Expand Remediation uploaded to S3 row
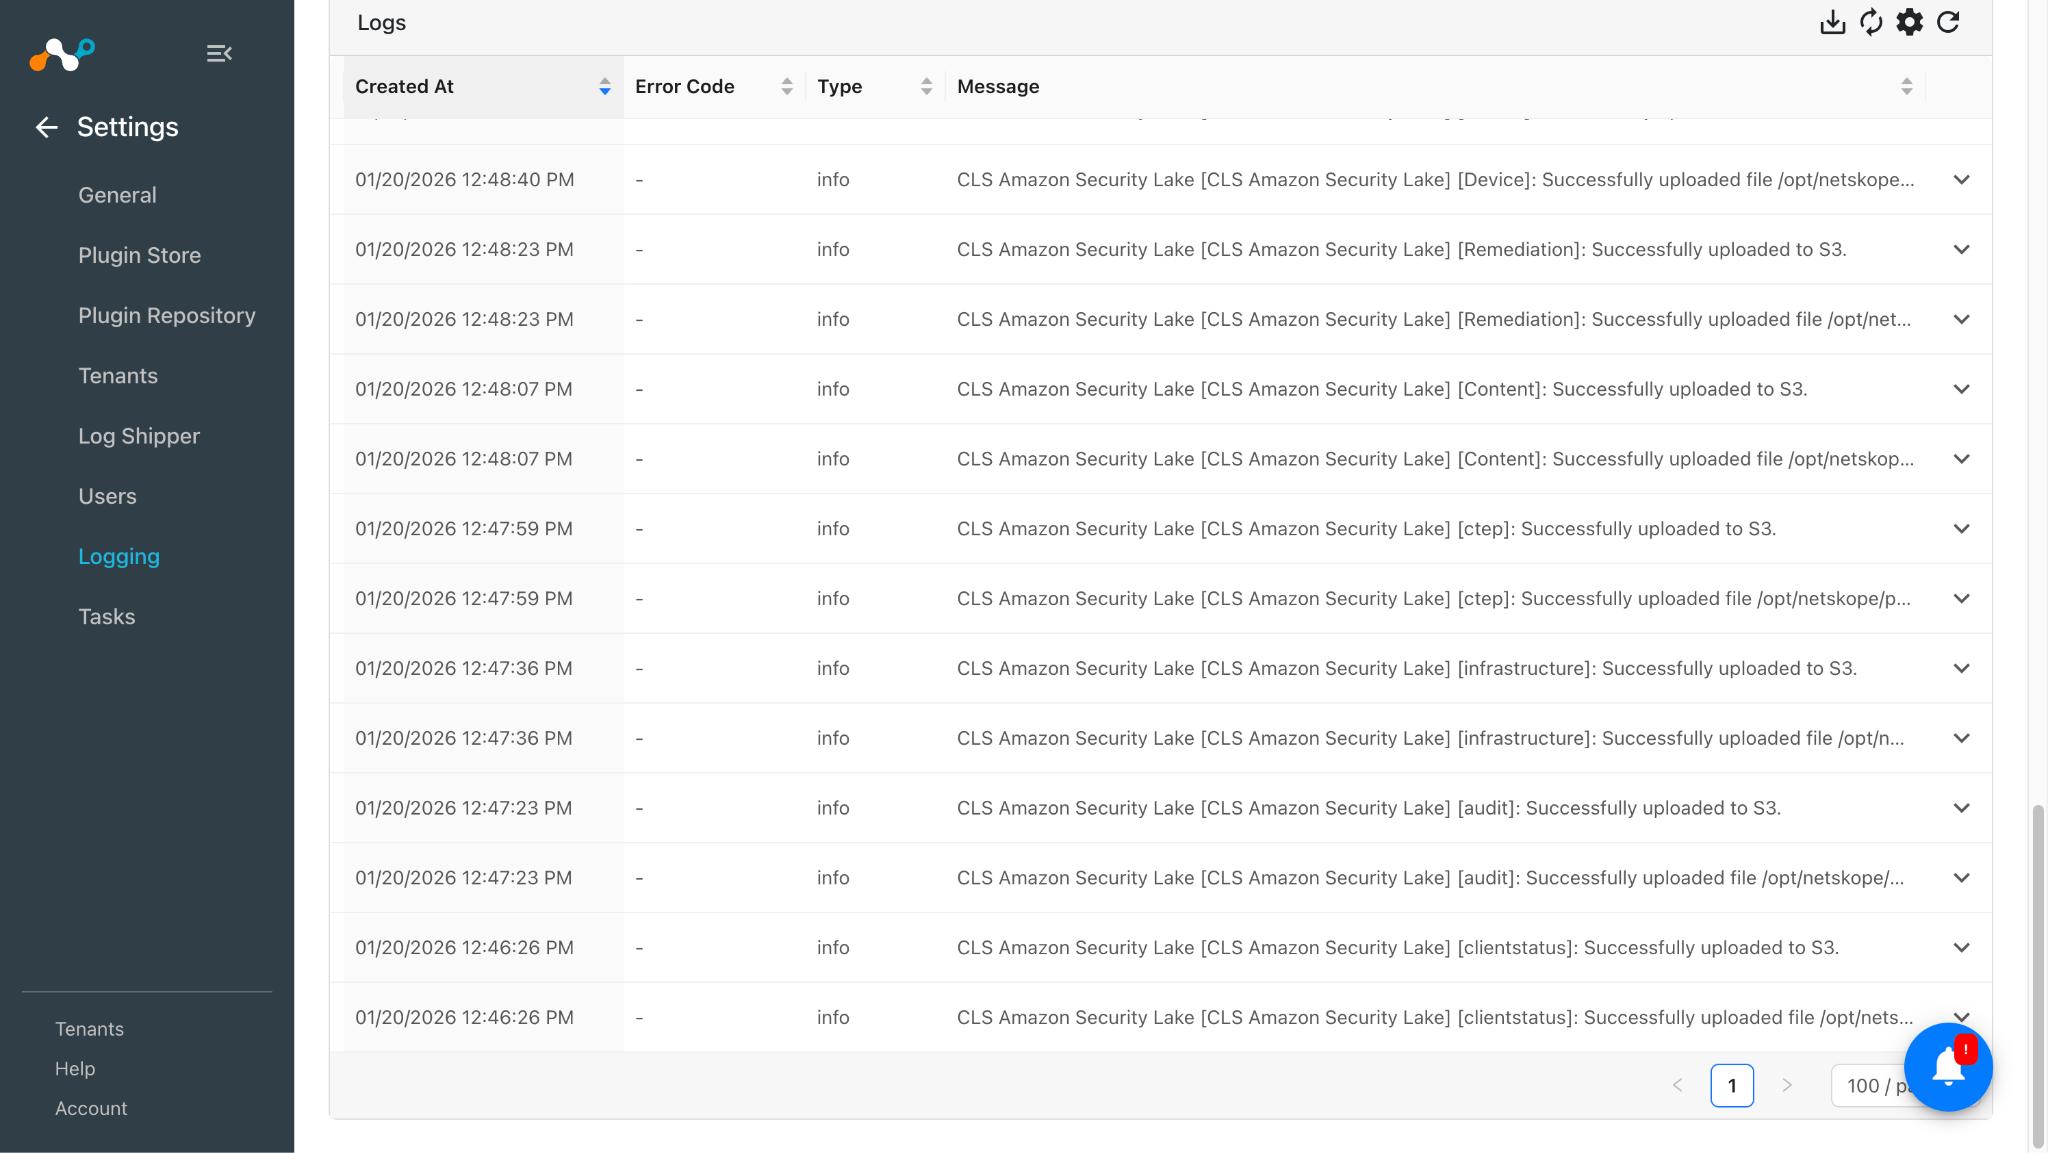The image size is (2048, 1153). click(x=1961, y=250)
